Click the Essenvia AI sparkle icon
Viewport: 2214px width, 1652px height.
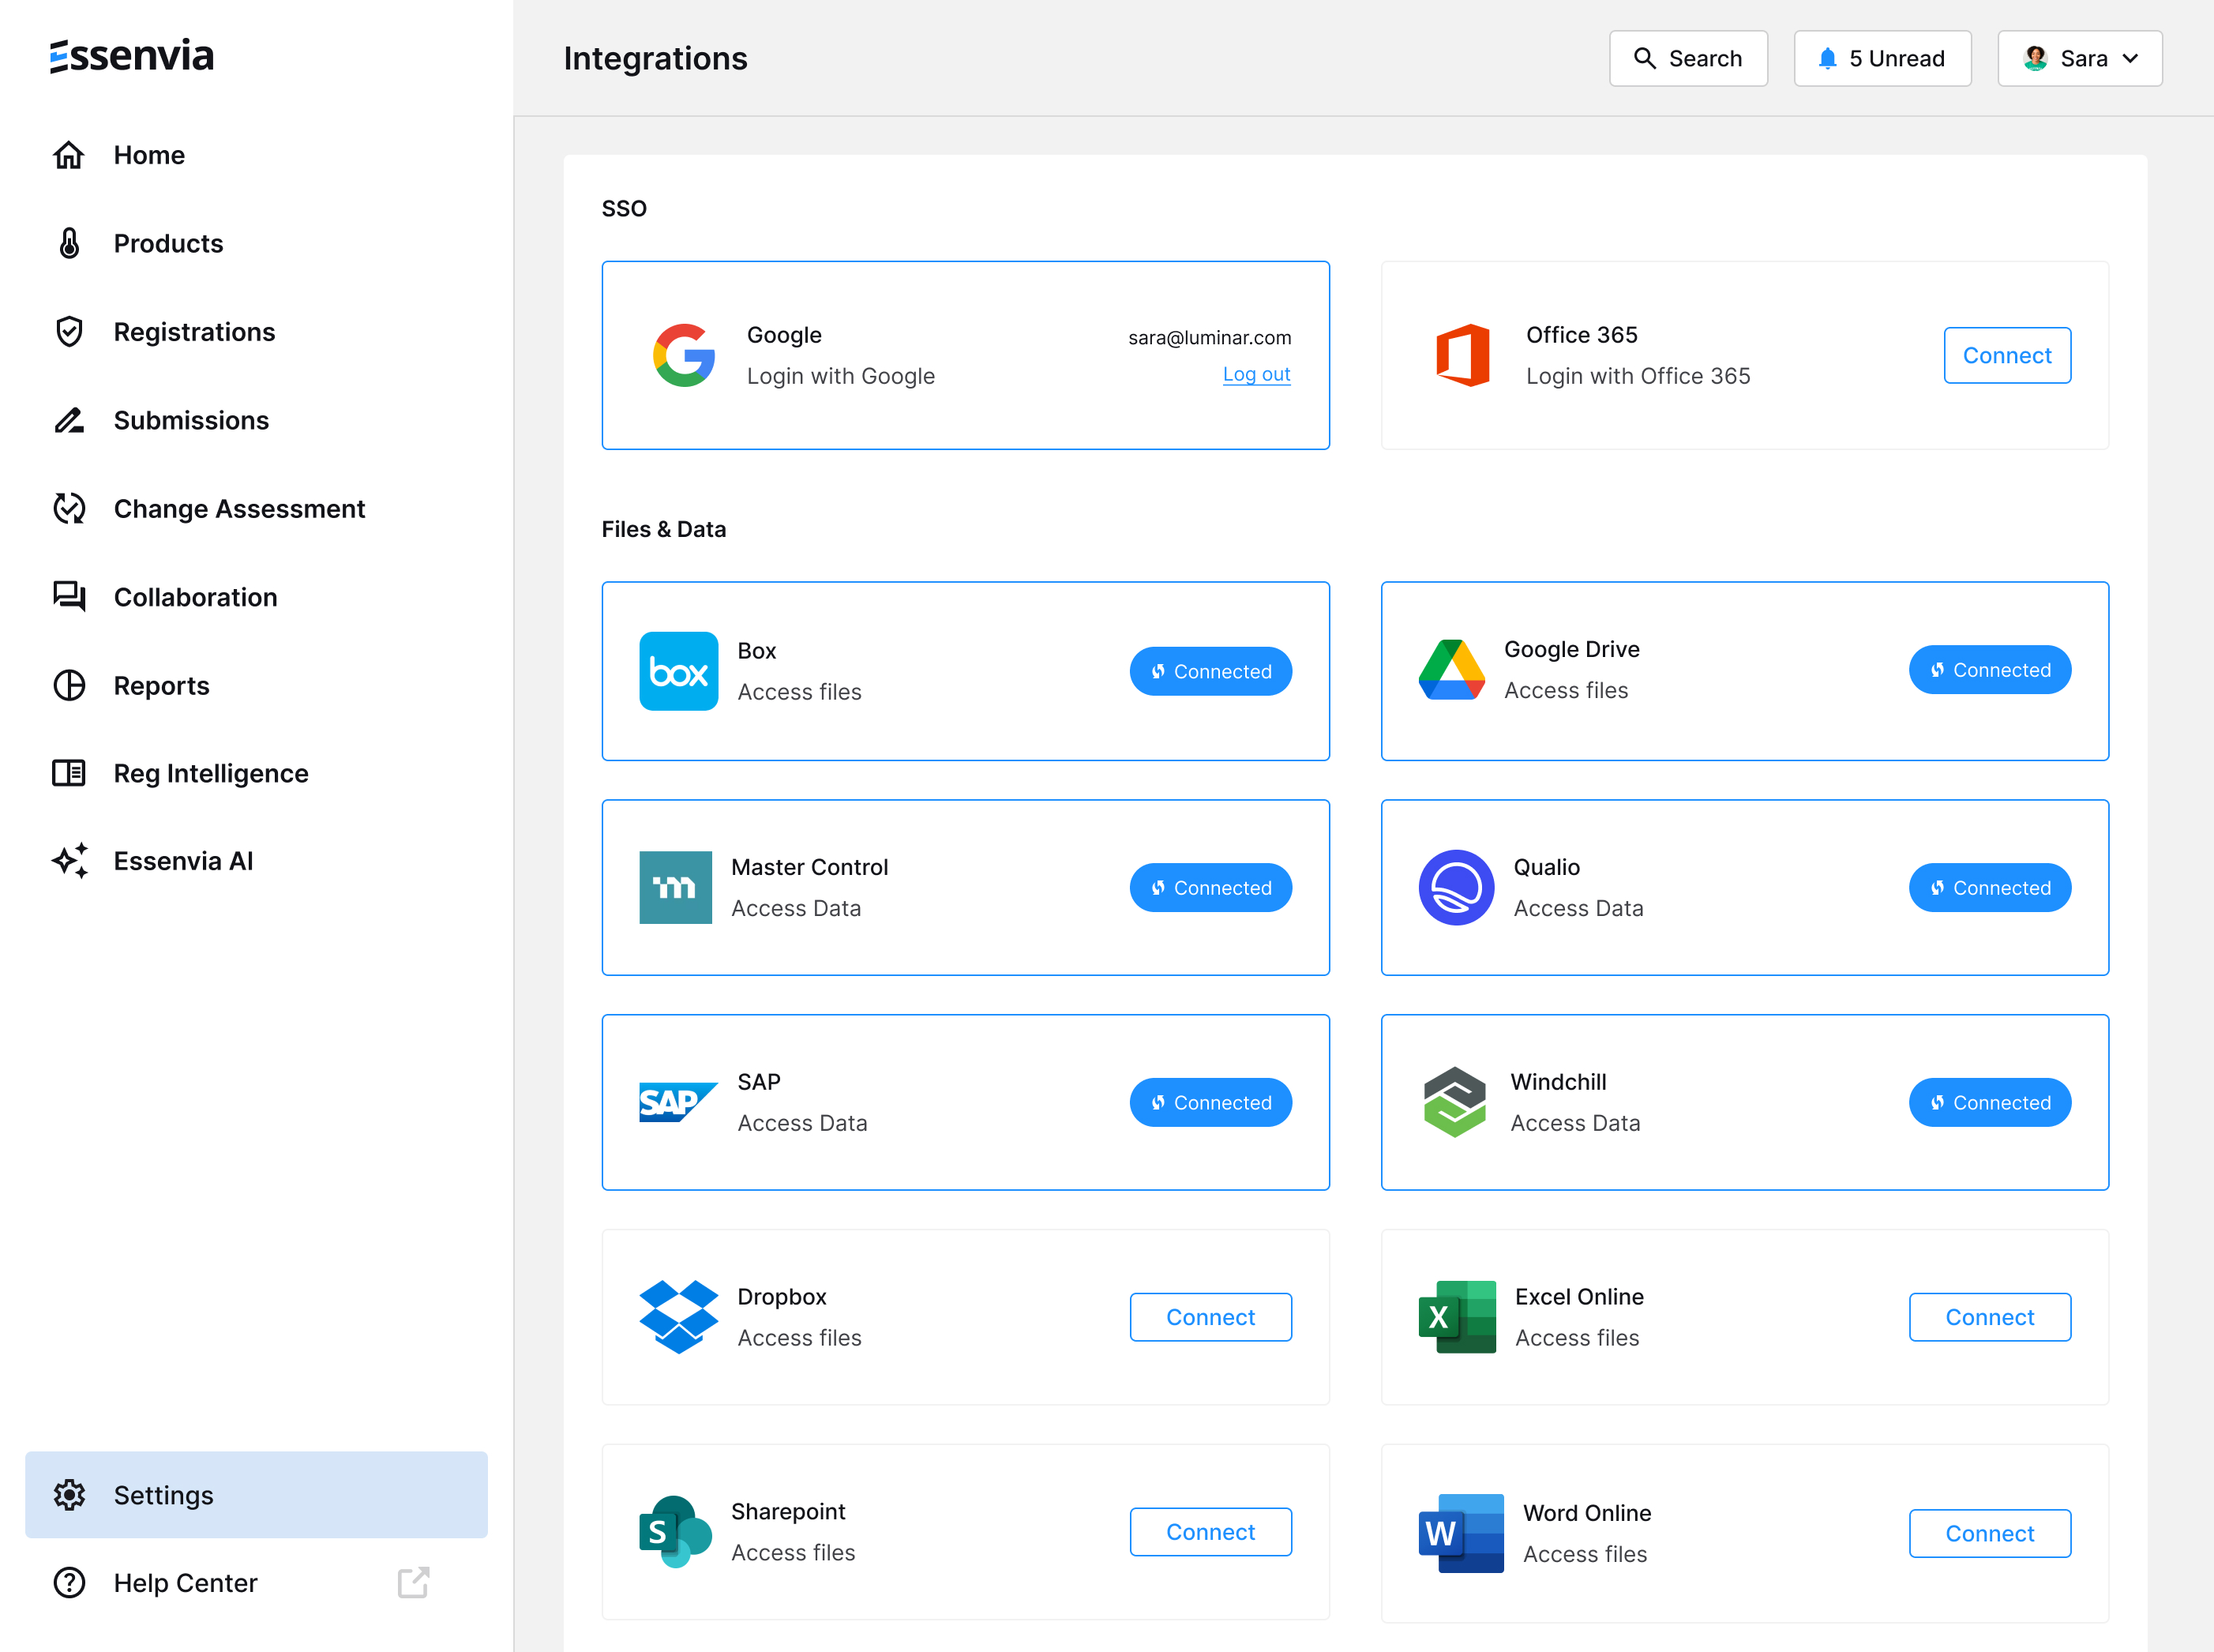69,861
